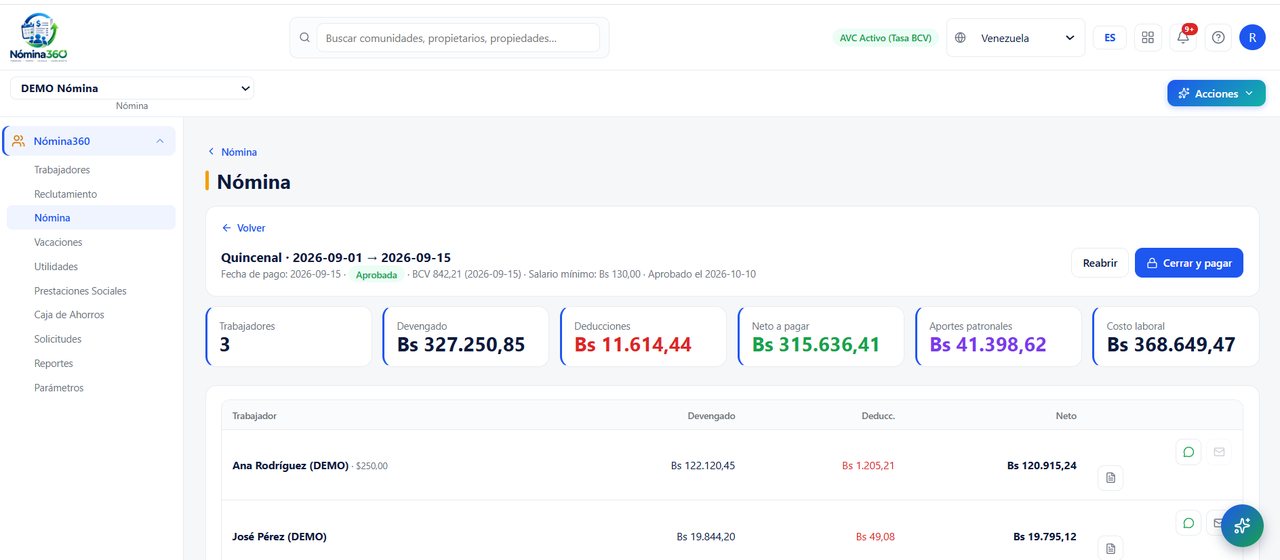The image size is (1280, 560).
Task: Open Trabajadores in the sidebar
Action: [62, 170]
